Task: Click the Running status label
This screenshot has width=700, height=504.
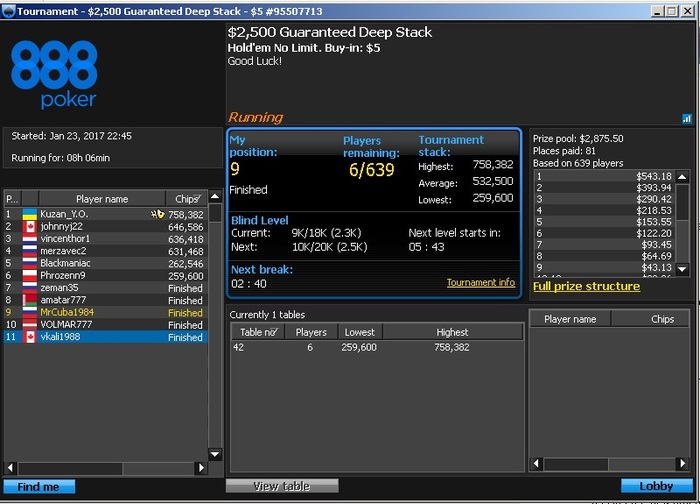Action: coord(255,117)
